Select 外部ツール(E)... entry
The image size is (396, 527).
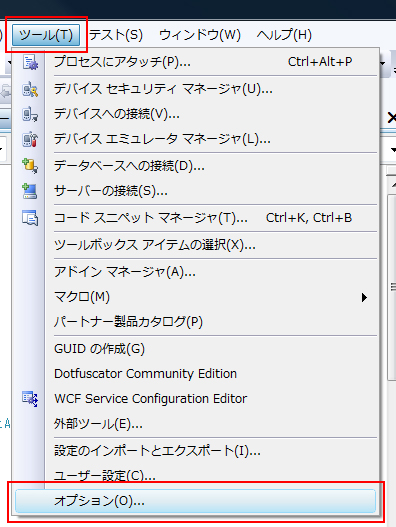coord(196,424)
